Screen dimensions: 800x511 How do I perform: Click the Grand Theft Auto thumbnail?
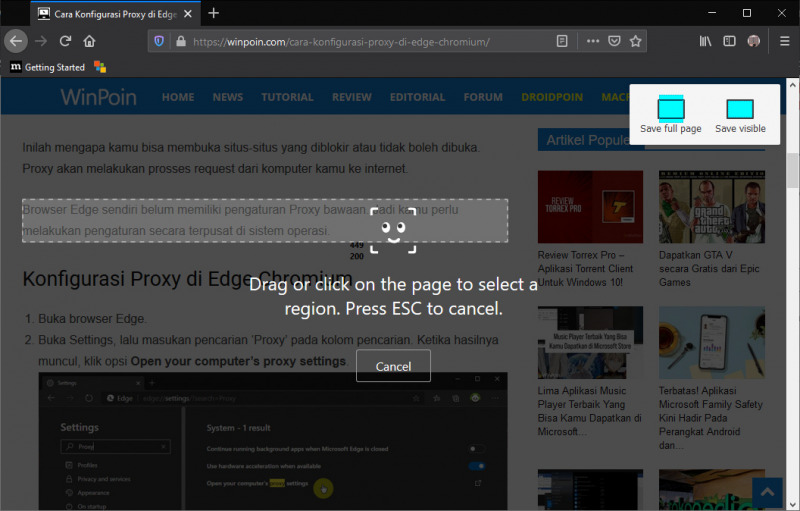coord(712,207)
